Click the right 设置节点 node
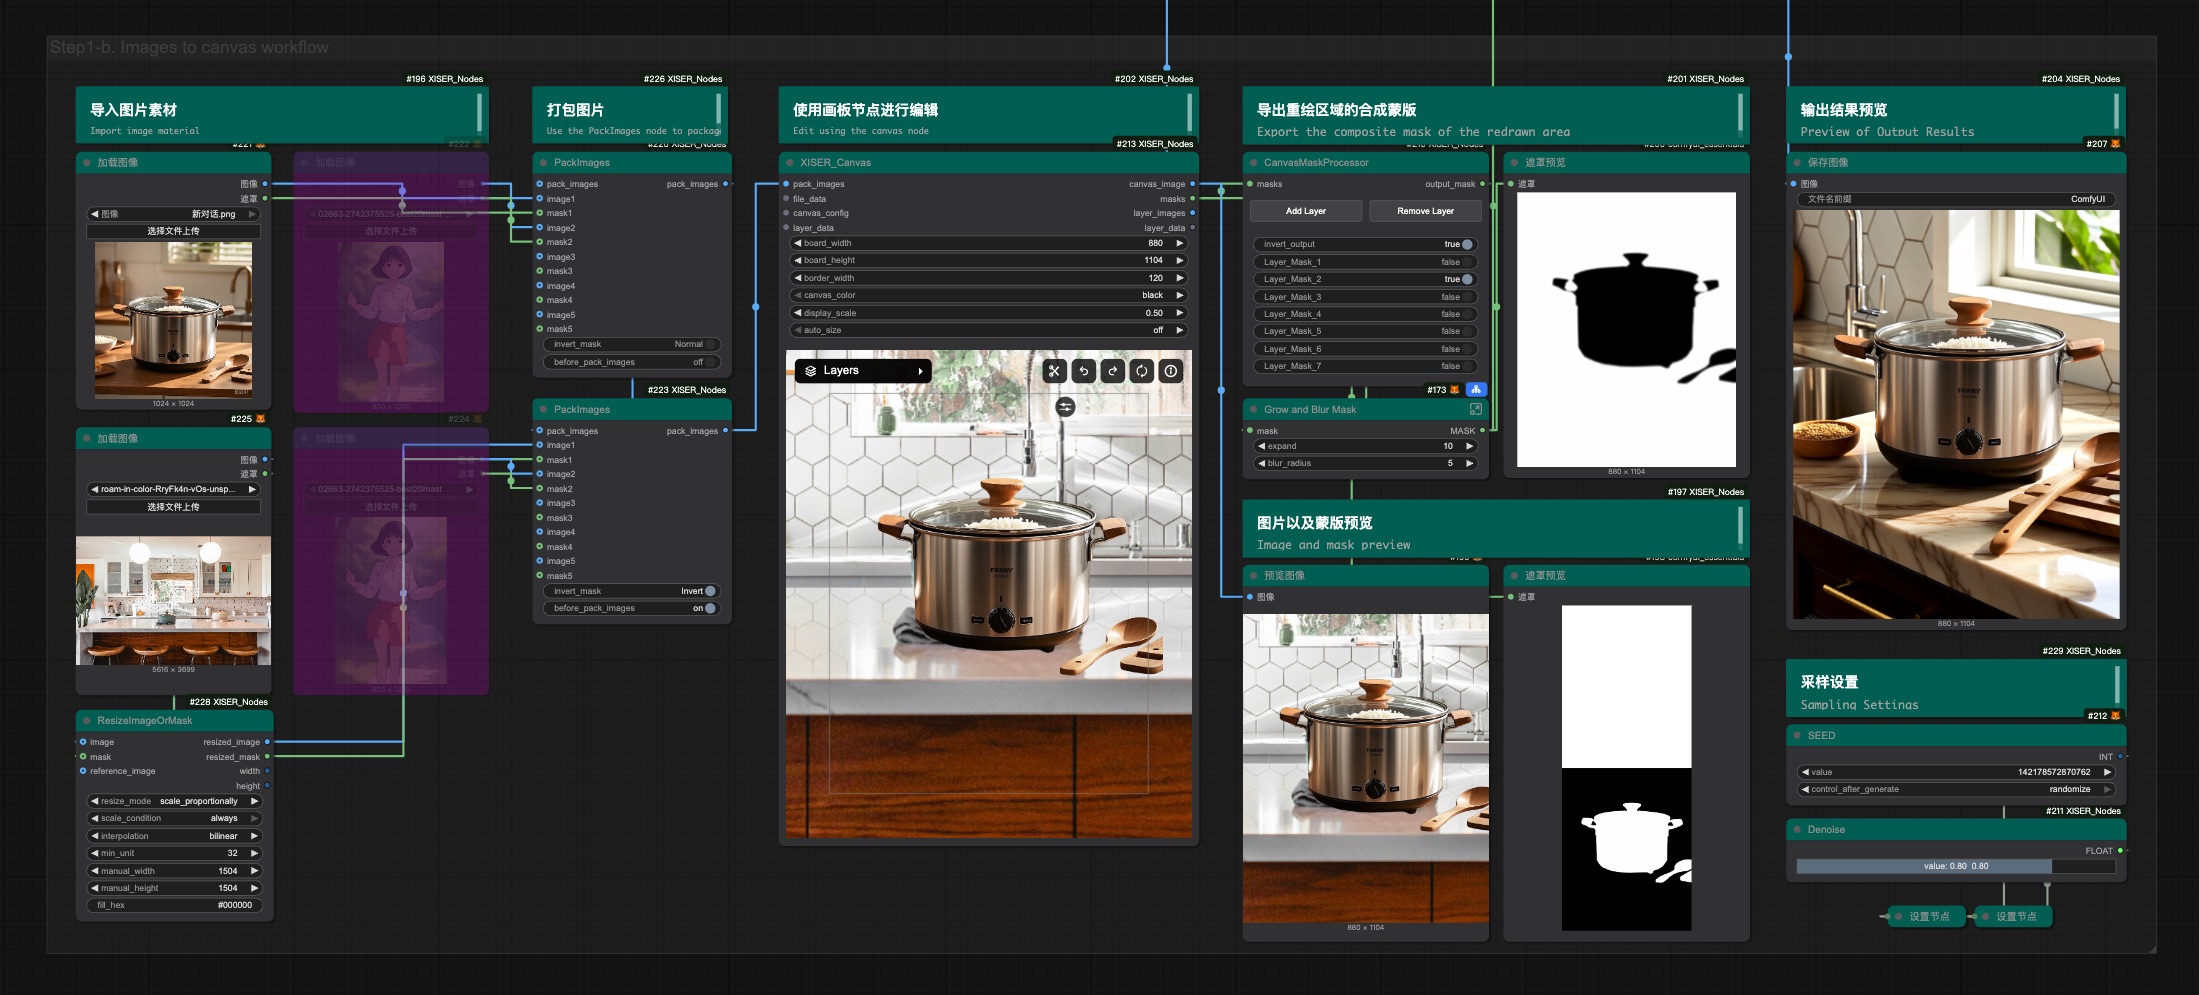 pos(2014,917)
